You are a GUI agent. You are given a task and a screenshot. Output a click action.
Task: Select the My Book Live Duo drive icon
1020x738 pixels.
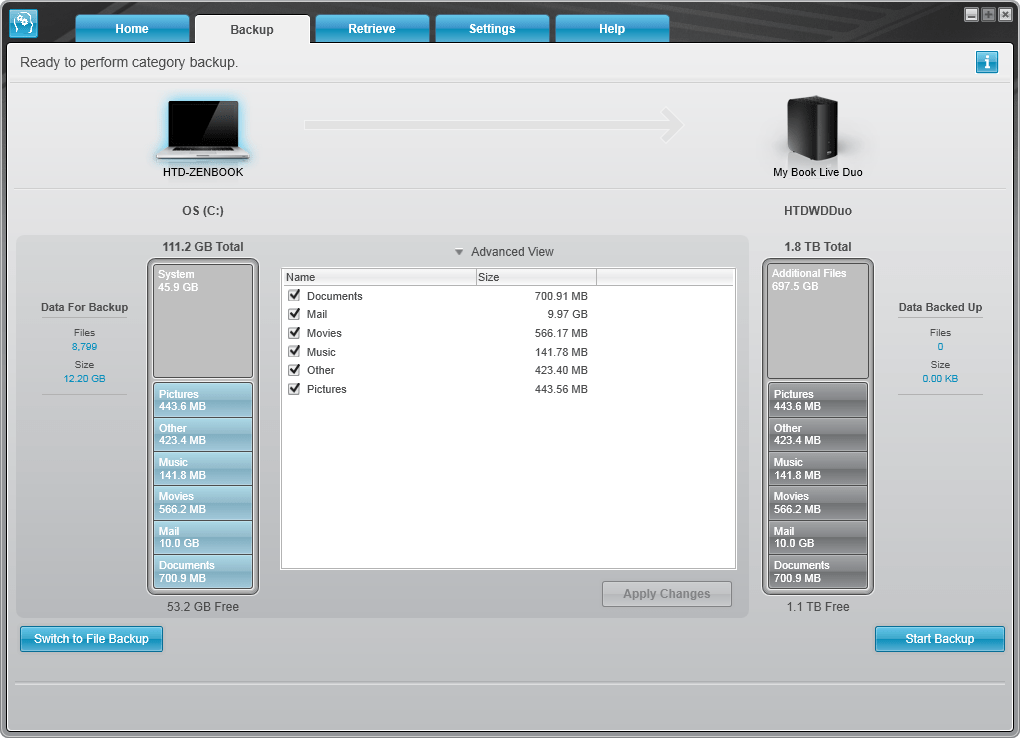click(812, 128)
